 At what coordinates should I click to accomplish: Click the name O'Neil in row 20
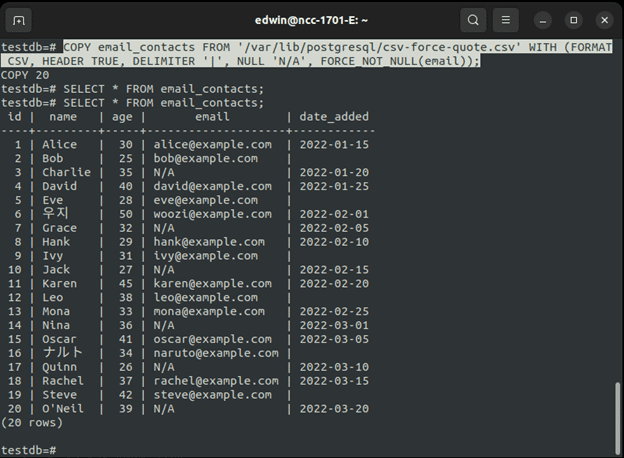tap(63, 408)
